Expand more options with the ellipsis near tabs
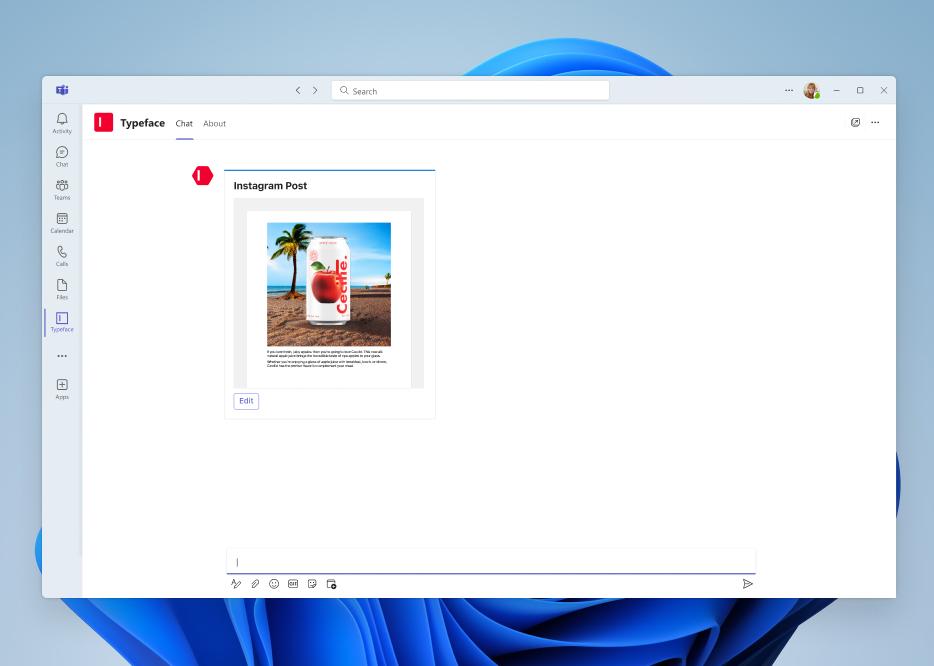Viewport: 934px width, 666px height. (x=875, y=122)
